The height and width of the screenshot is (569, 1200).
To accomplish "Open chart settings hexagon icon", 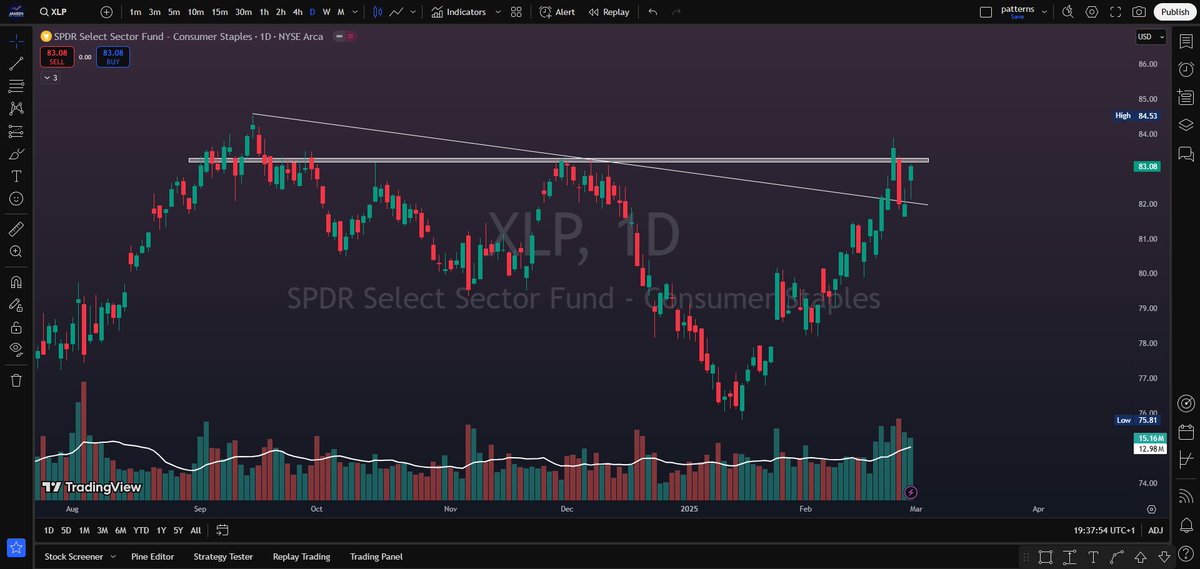I will [1092, 12].
